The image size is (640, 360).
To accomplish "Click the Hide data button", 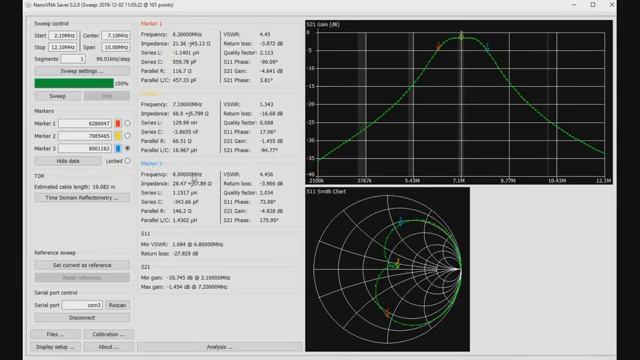I will click(x=68, y=161).
